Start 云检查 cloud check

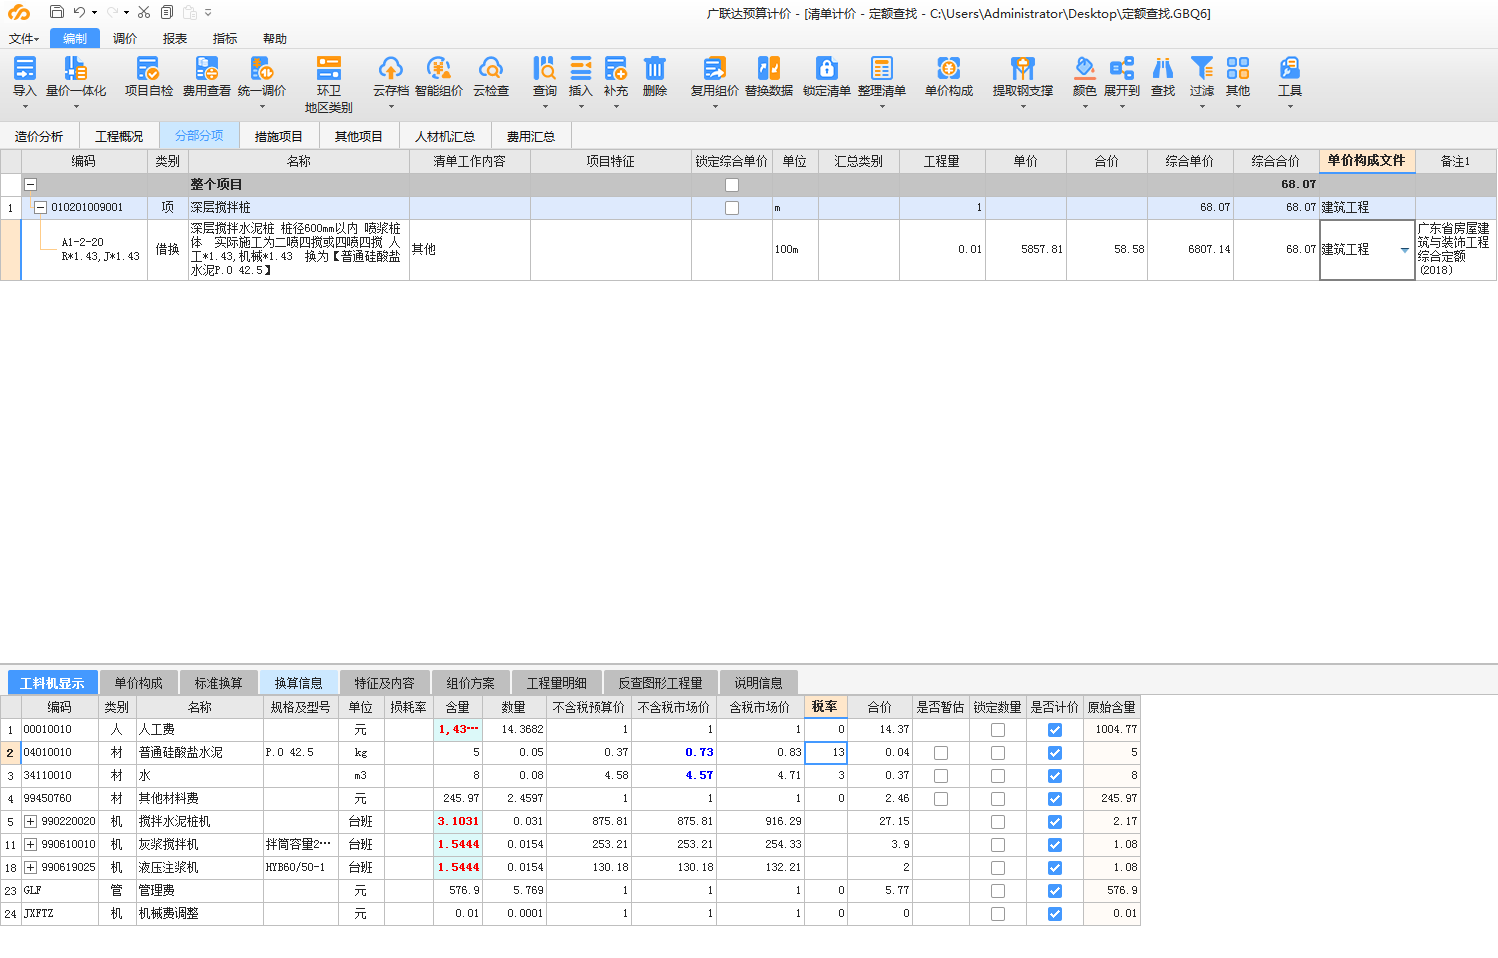[x=490, y=68]
